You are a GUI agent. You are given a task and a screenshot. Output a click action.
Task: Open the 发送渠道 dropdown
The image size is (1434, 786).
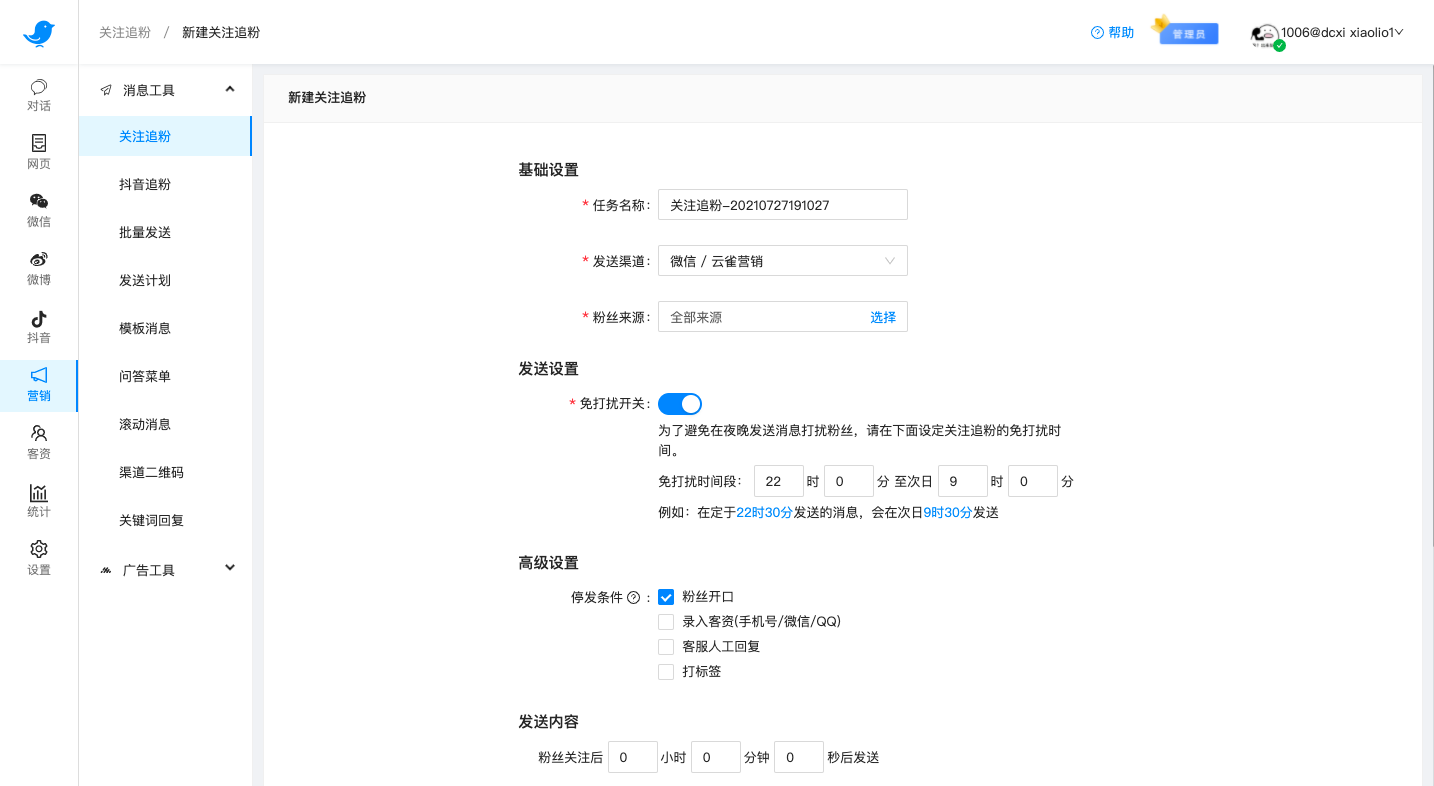tap(782, 260)
